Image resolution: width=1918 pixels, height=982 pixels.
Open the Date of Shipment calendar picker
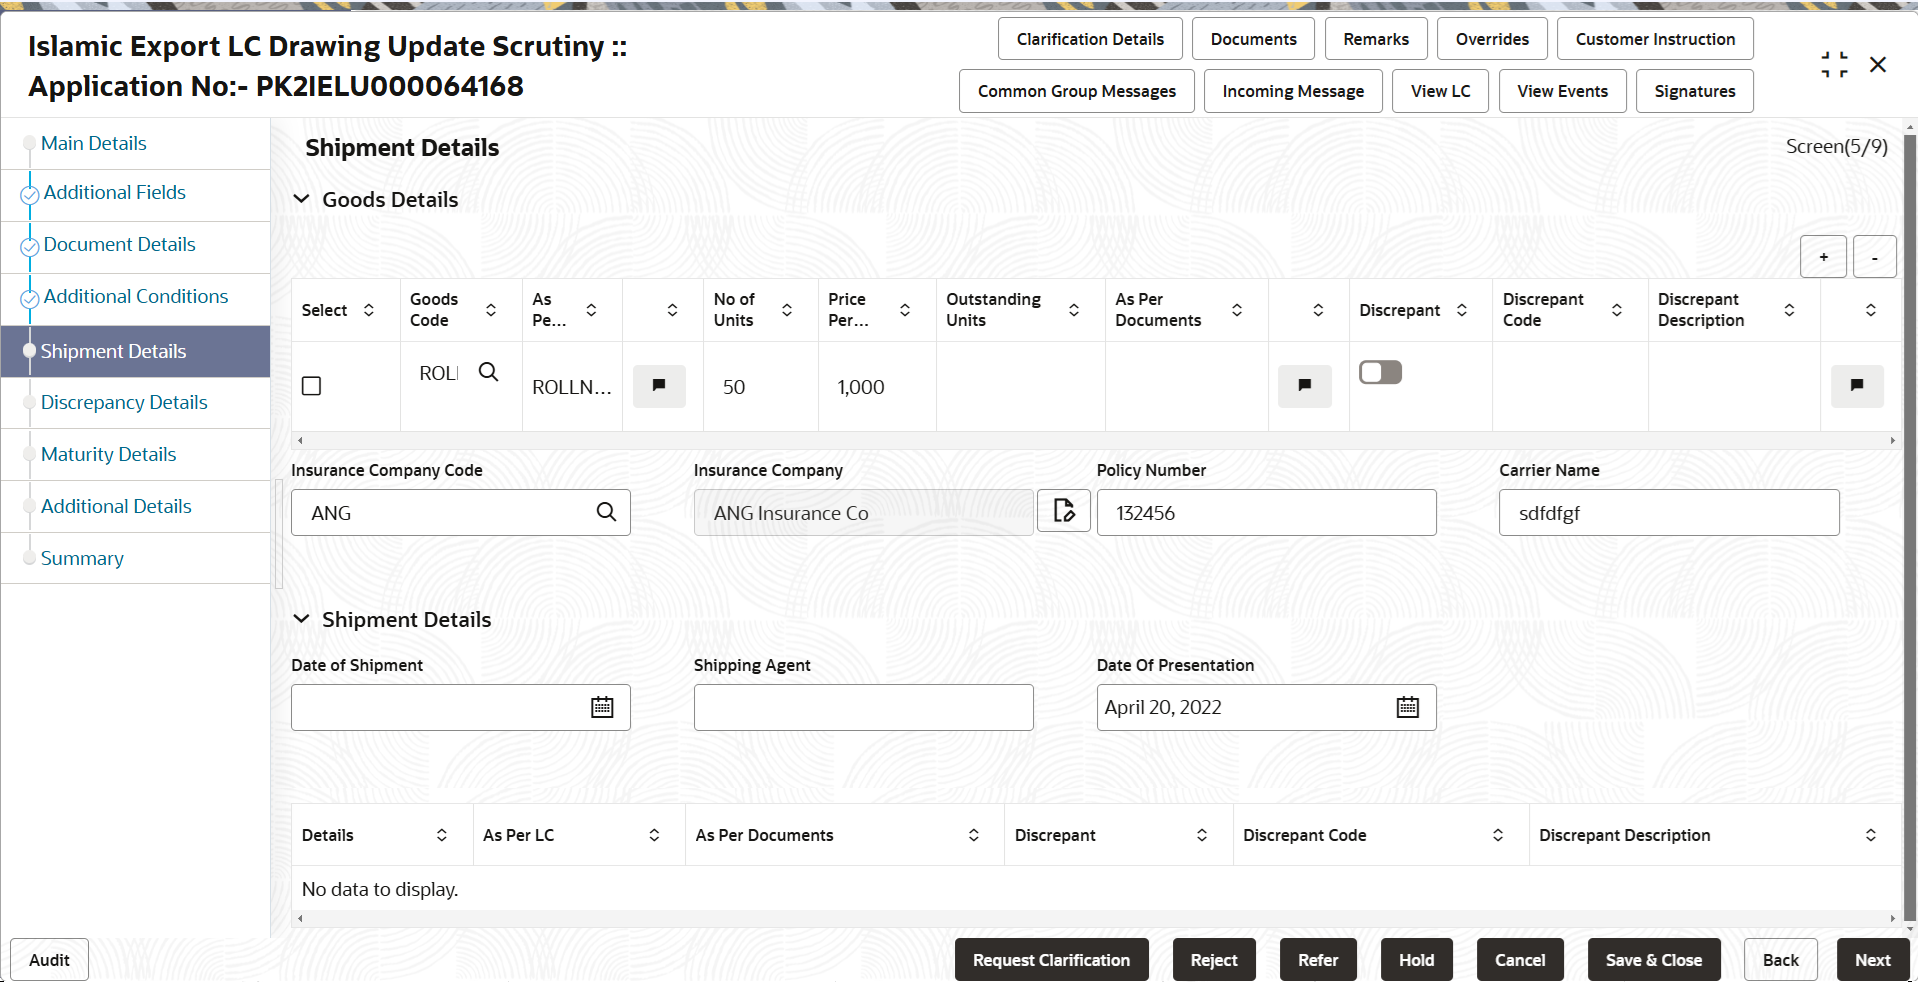pyautogui.click(x=602, y=707)
